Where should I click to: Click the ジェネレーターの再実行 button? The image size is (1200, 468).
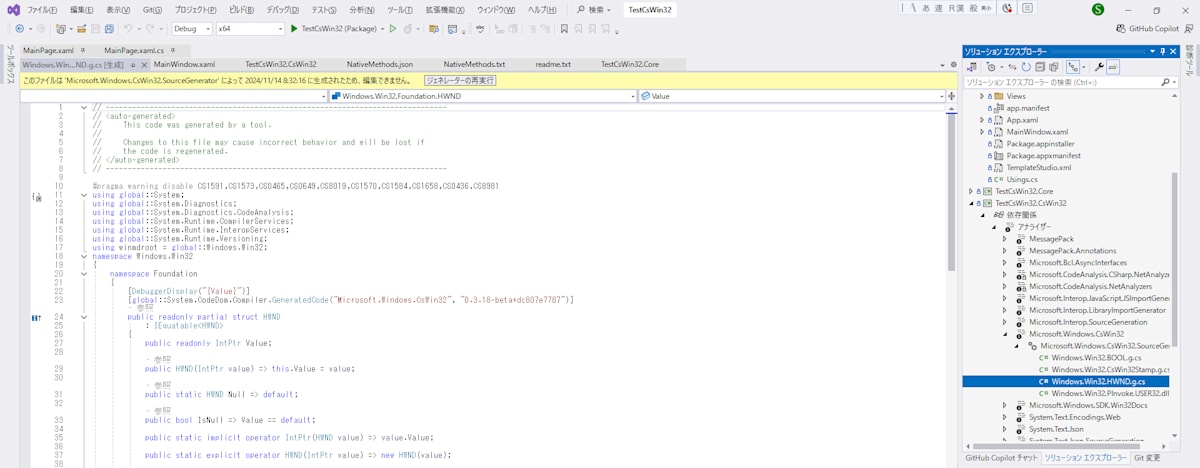click(x=459, y=79)
